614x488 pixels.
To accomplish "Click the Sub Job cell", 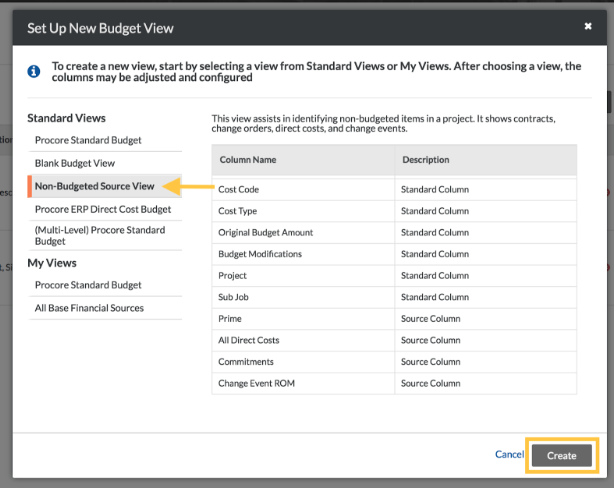I will pyautogui.click(x=303, y=297).
